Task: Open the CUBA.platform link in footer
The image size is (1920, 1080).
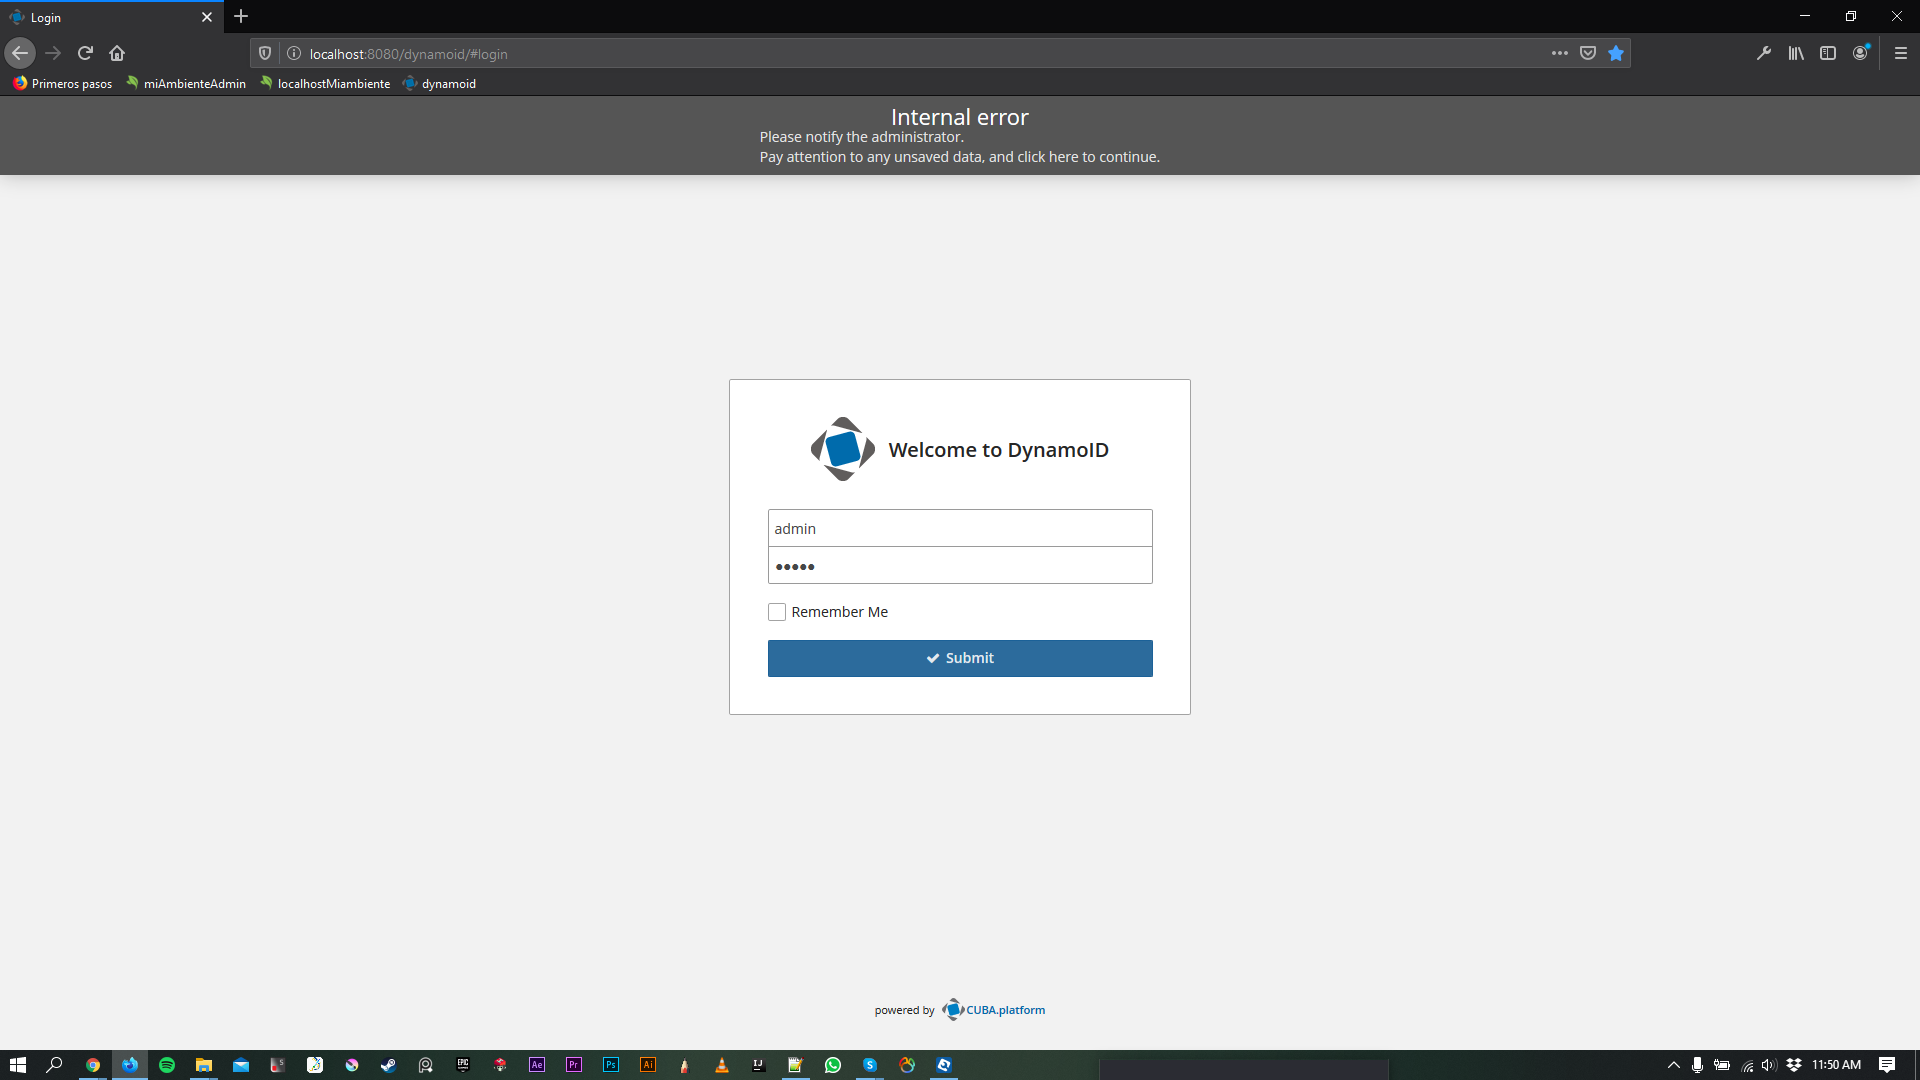Action: click(x=994, y=1010)
